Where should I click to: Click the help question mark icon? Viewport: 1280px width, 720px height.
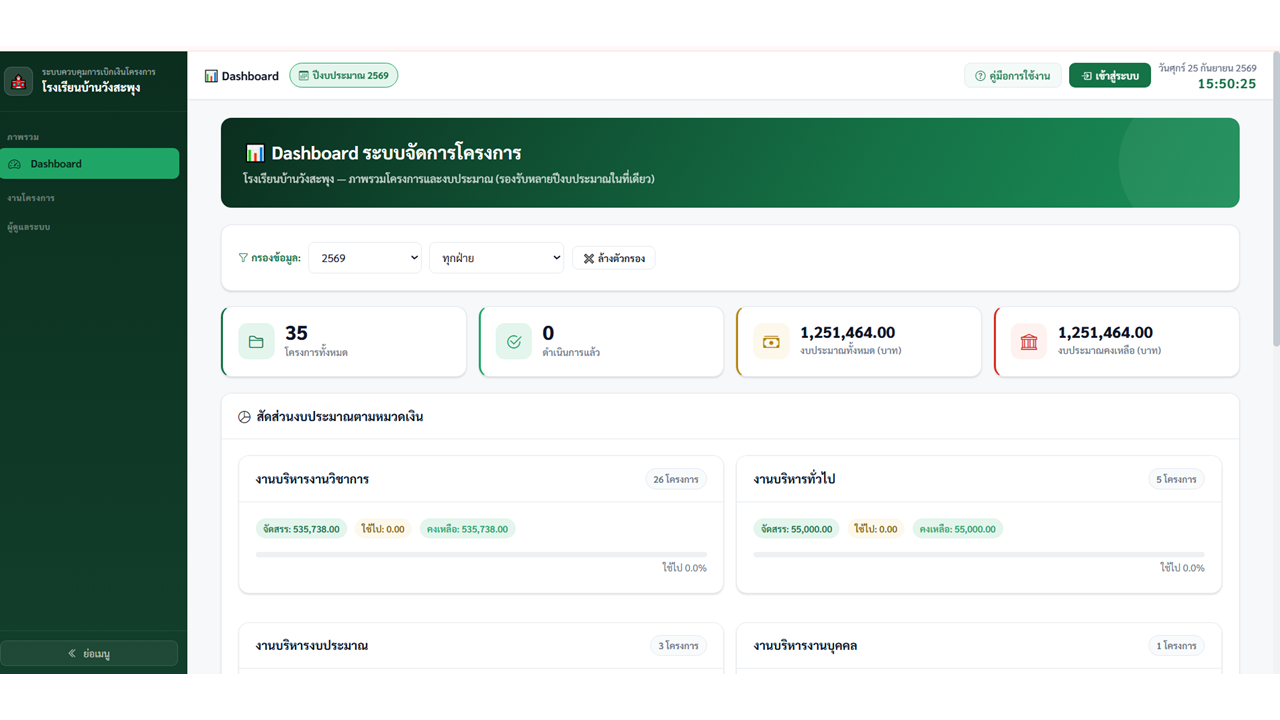[x=980, y=76]
